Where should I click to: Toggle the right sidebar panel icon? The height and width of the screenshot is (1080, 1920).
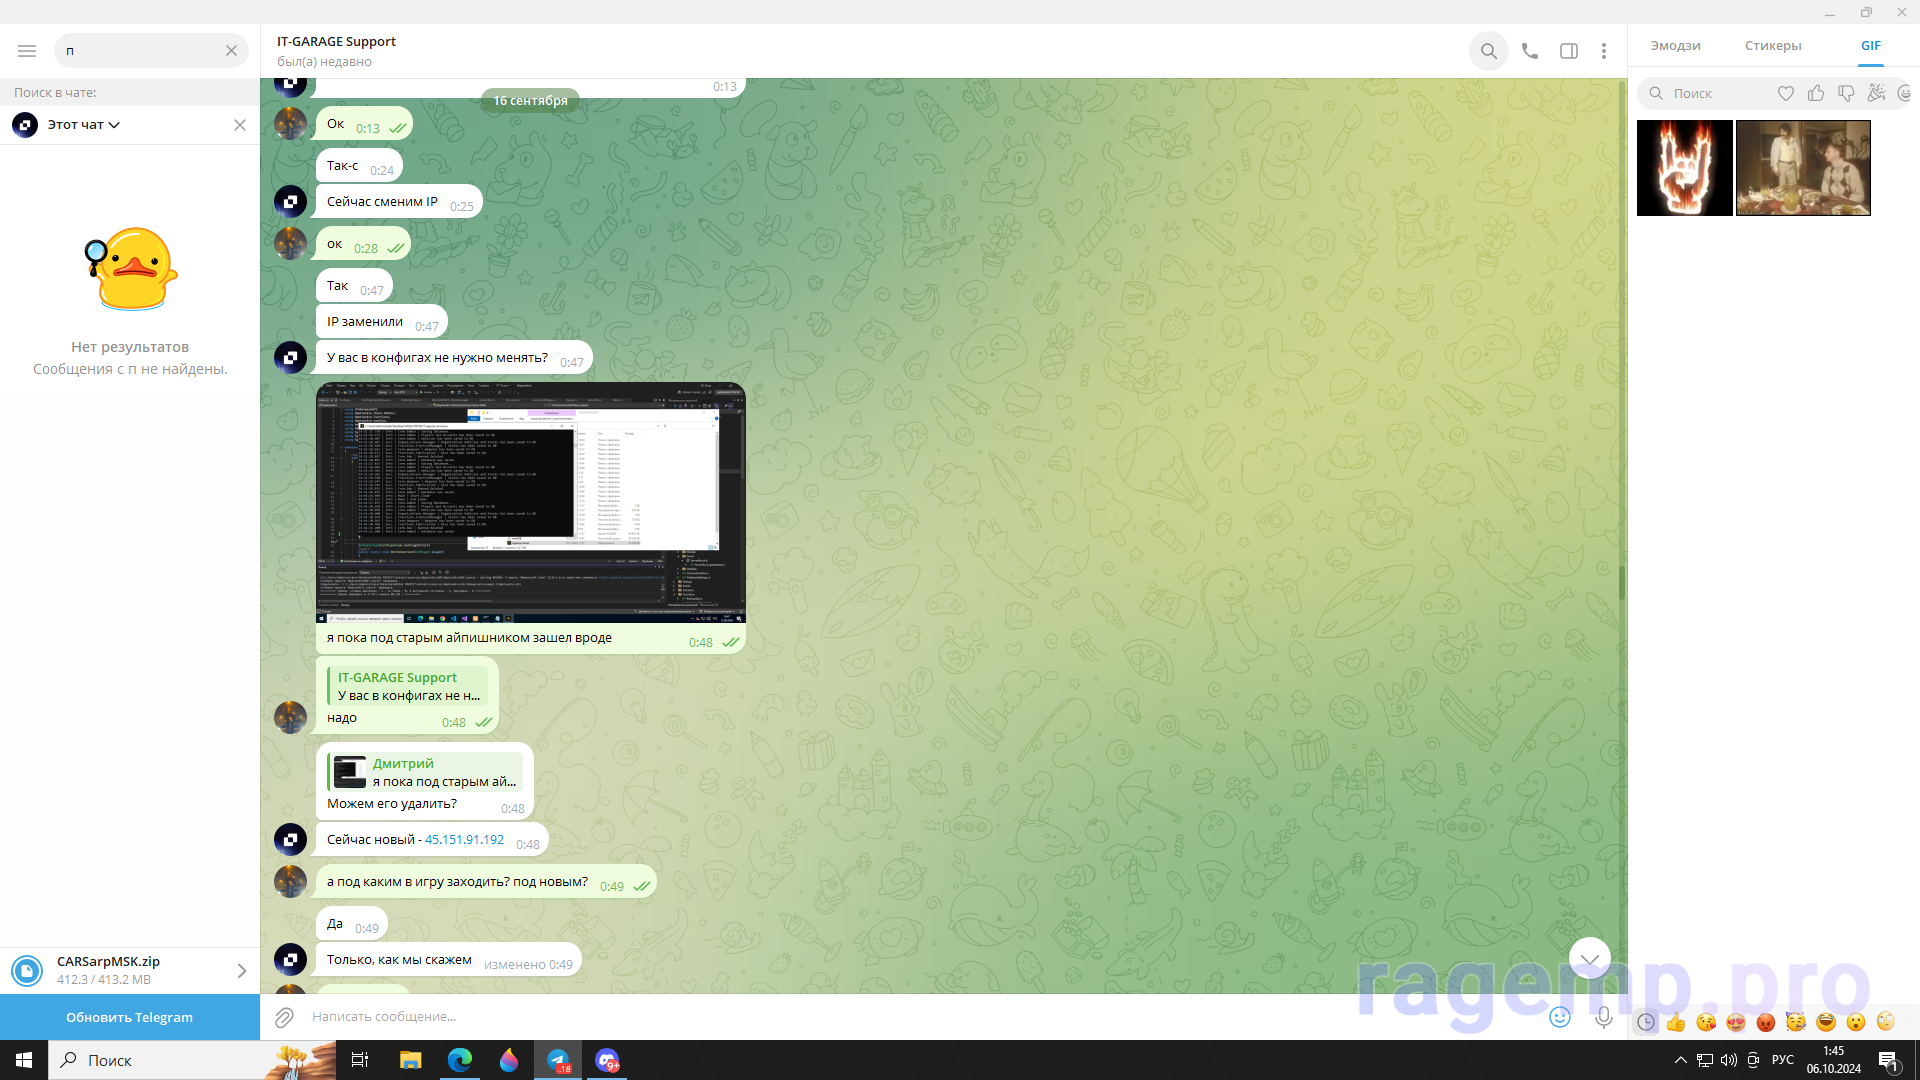pos(1568,51)
